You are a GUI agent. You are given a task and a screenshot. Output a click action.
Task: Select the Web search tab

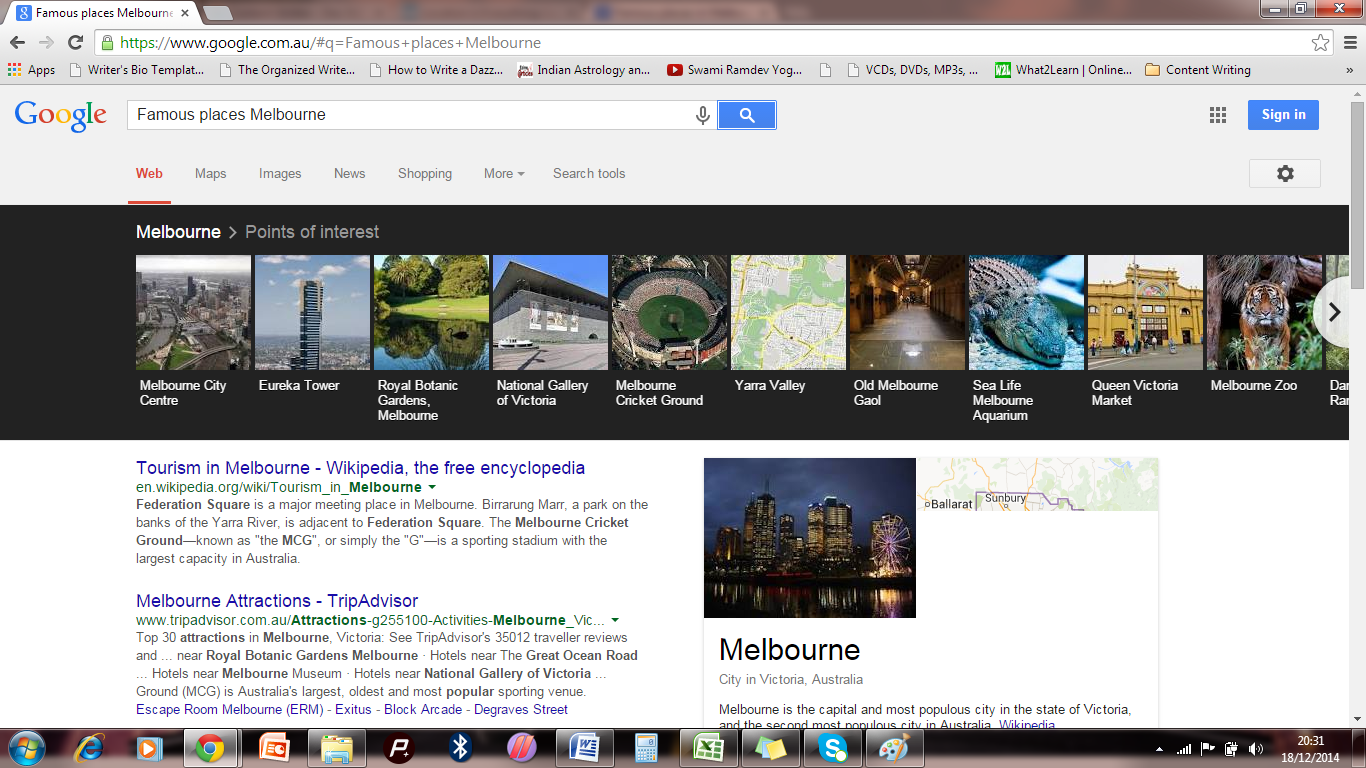point(149,173)
